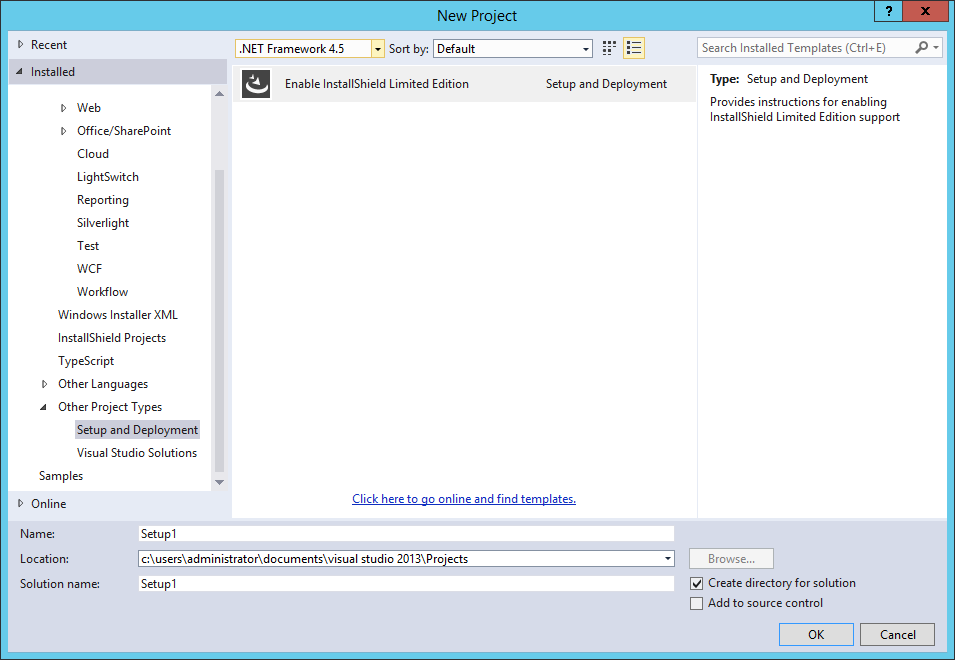Select the TypeScript category
The image size is (955, 660).
click(86, 361)
